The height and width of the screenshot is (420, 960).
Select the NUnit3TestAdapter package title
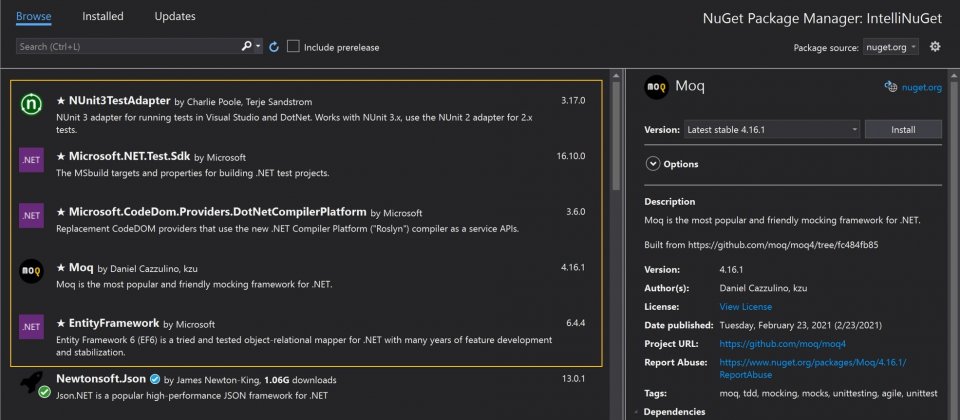119,100
